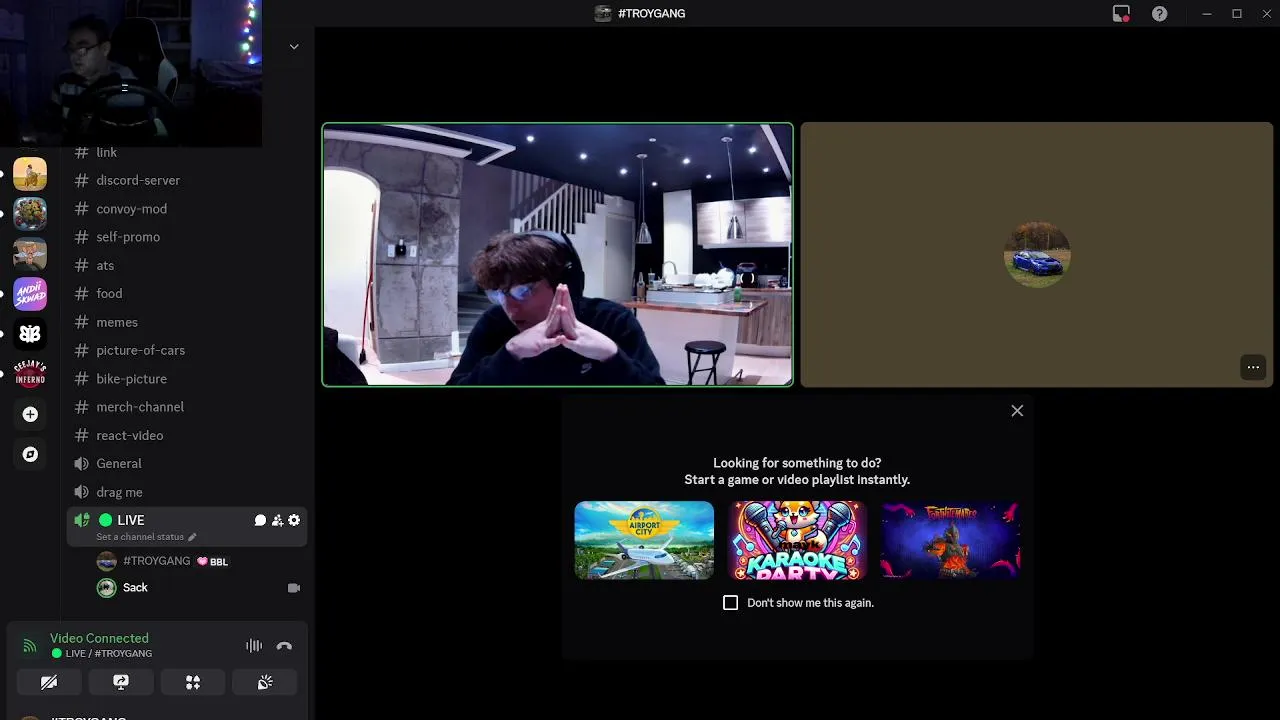This screenshot has height=720, width=1280.
Task: Open the yellow field server icon
Action: (x=30, y=174)
